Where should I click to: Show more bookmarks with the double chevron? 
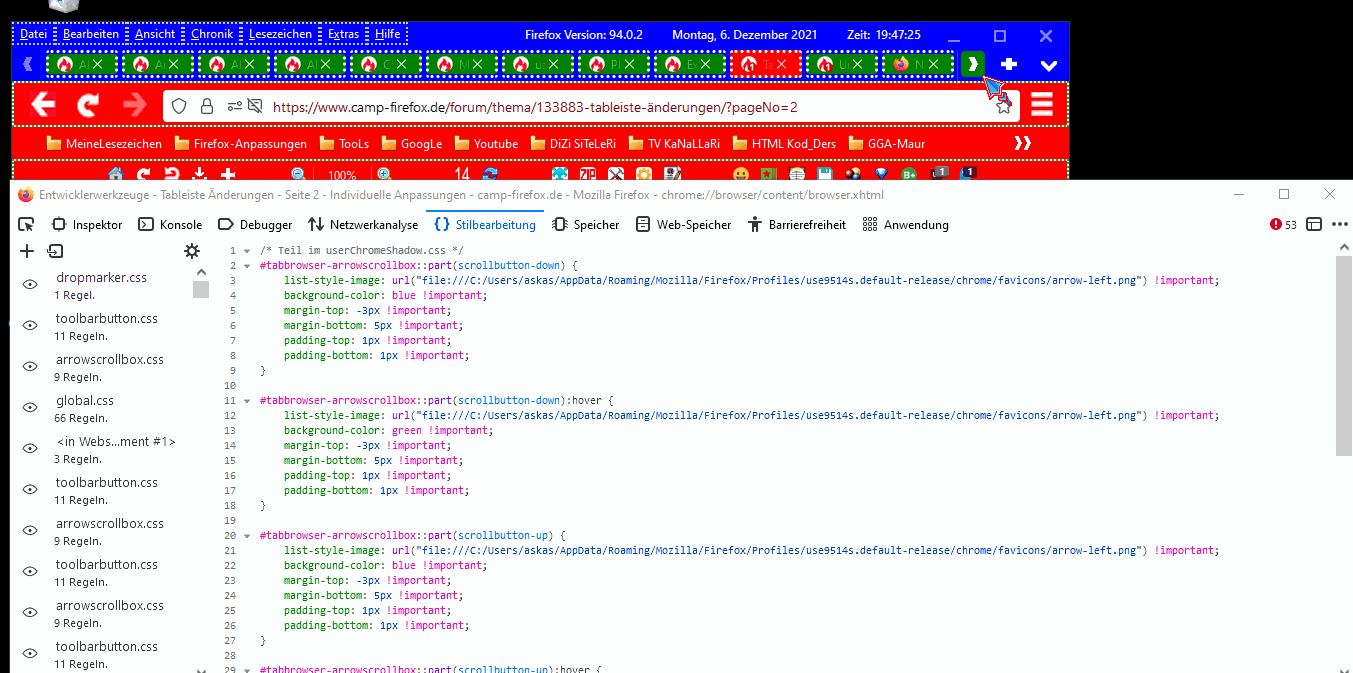1022,143
